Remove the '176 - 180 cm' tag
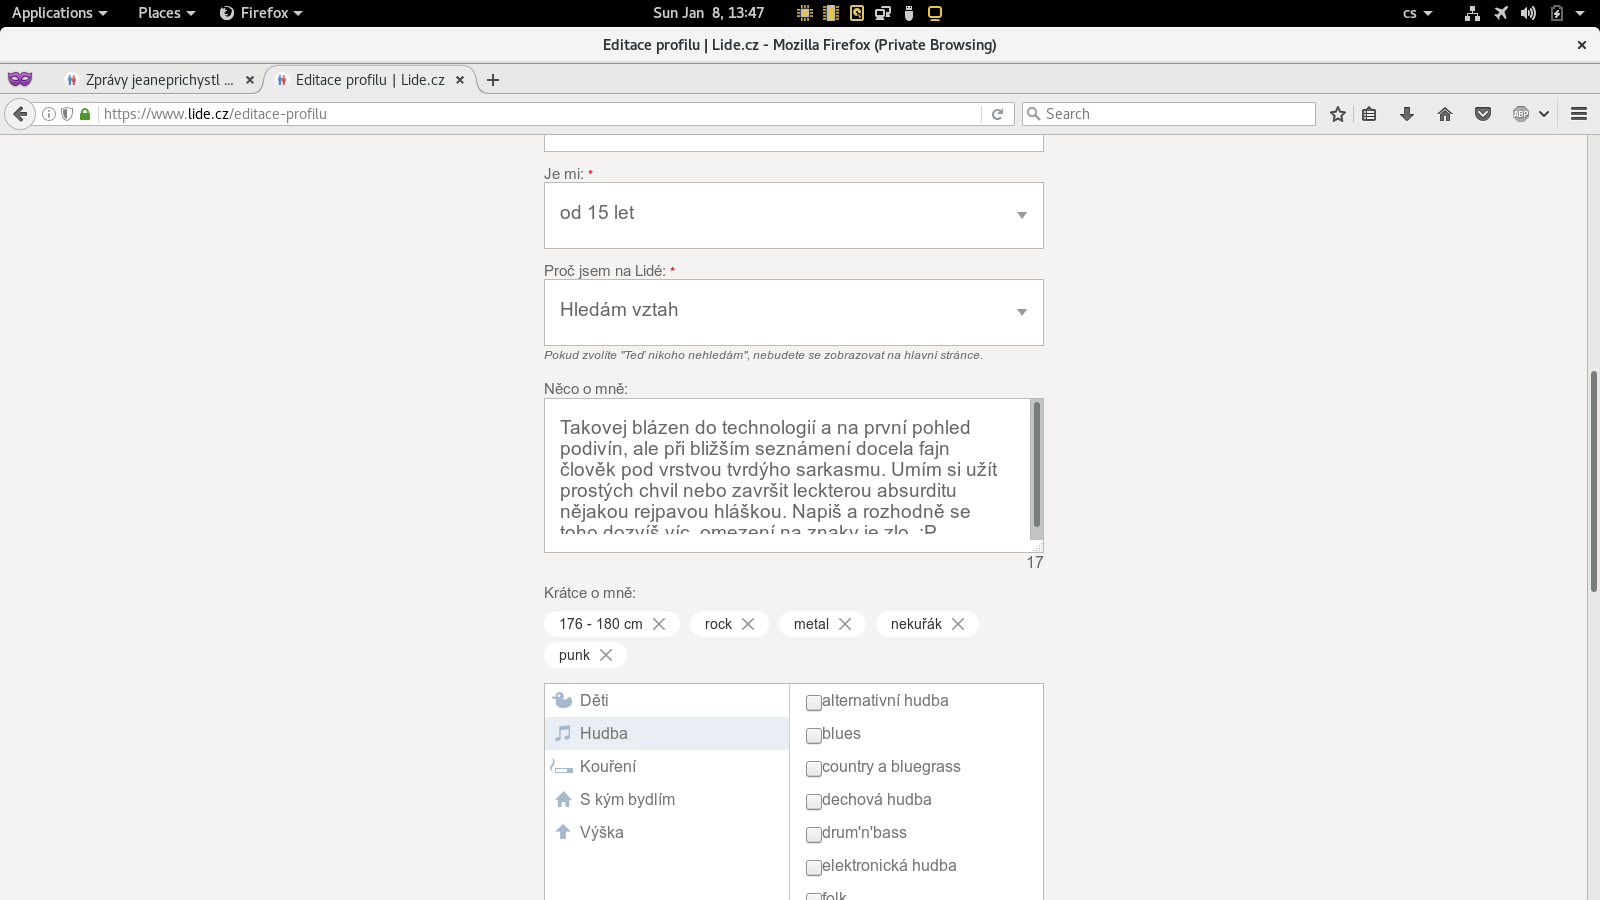The width and height of the screenshot is (1600, 900). (659, 624)
